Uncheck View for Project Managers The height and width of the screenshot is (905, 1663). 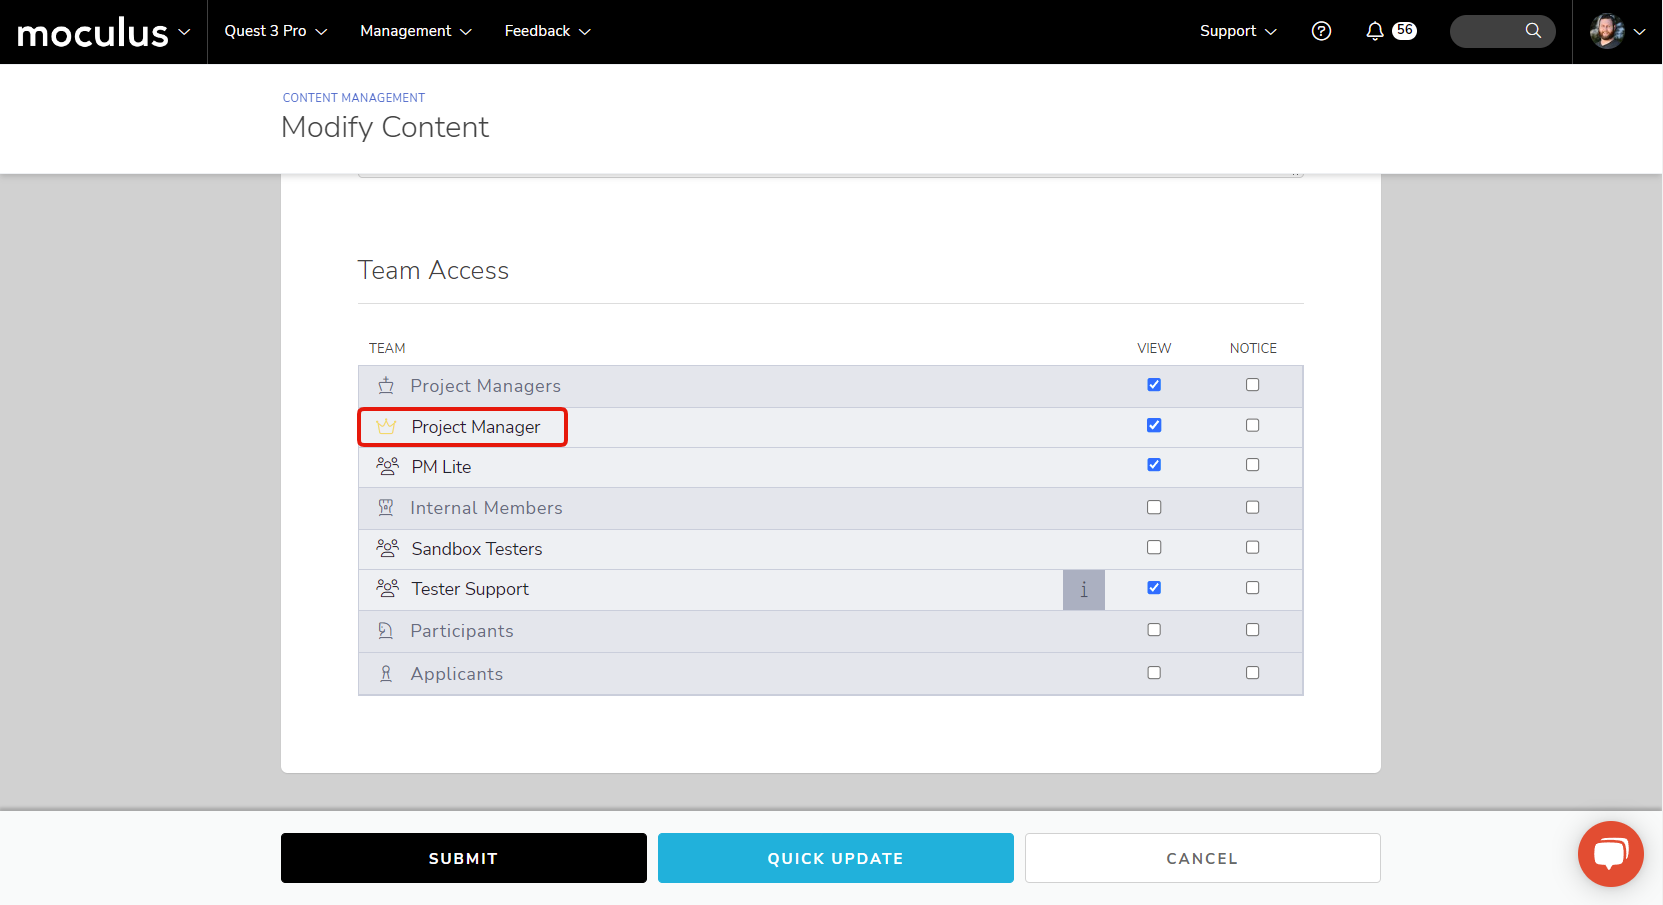pyautogui.click(x=1154, y=385)
